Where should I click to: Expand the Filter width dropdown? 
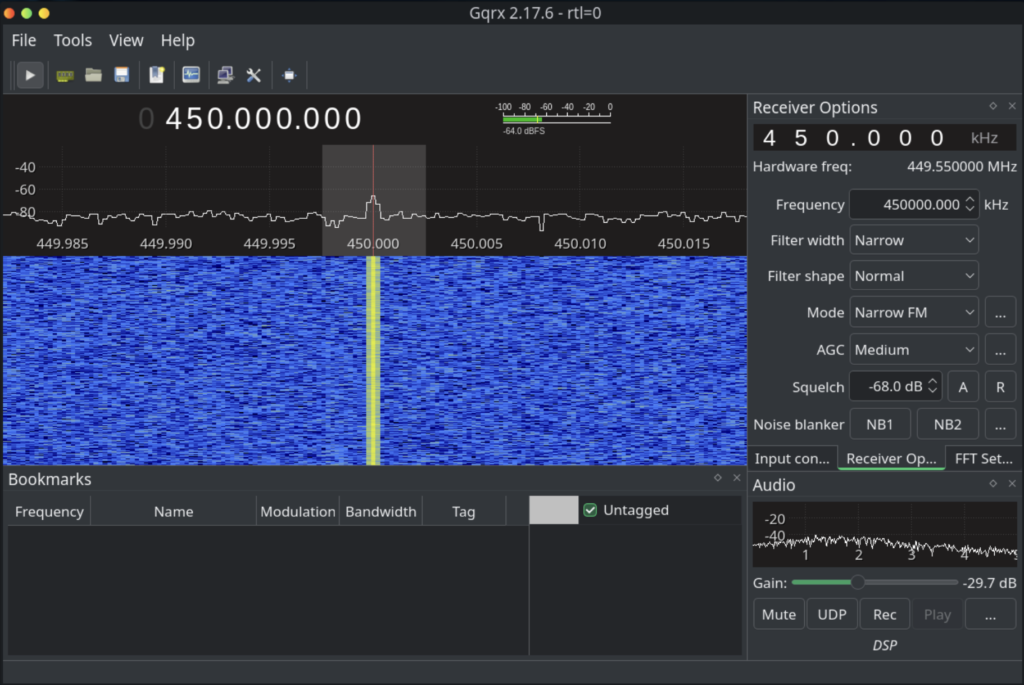[914, 240]
